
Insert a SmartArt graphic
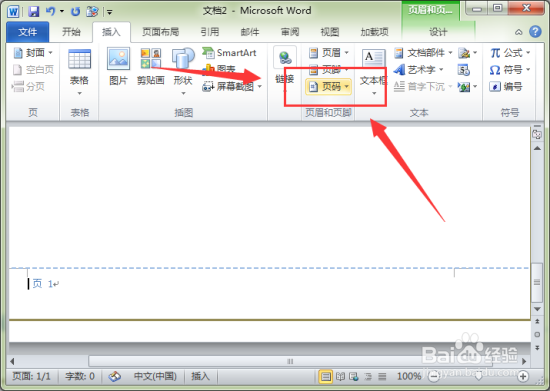(229, 53)
